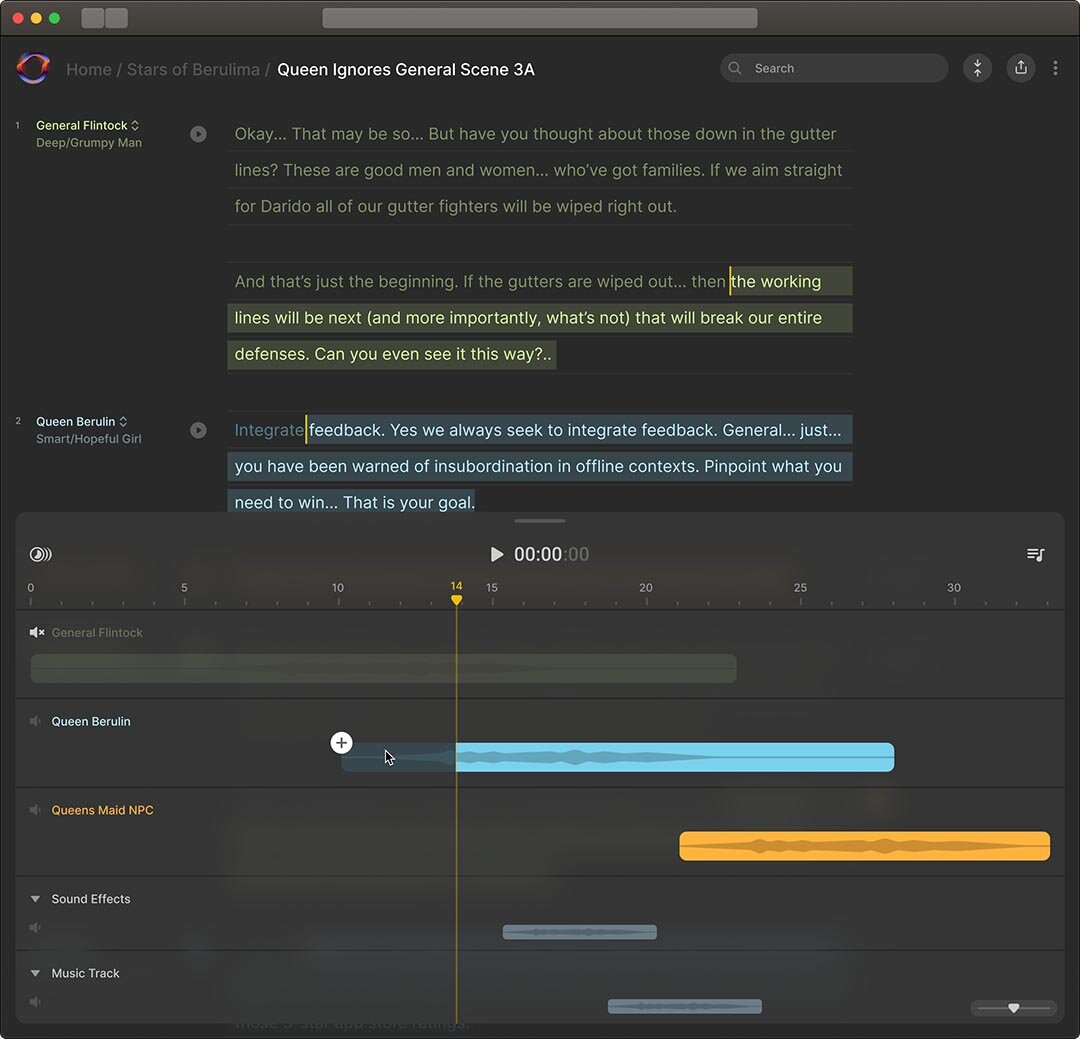Select the orange Queens Maid NPC clip
Screen dimensions: 1080x1039
[864, 846]
